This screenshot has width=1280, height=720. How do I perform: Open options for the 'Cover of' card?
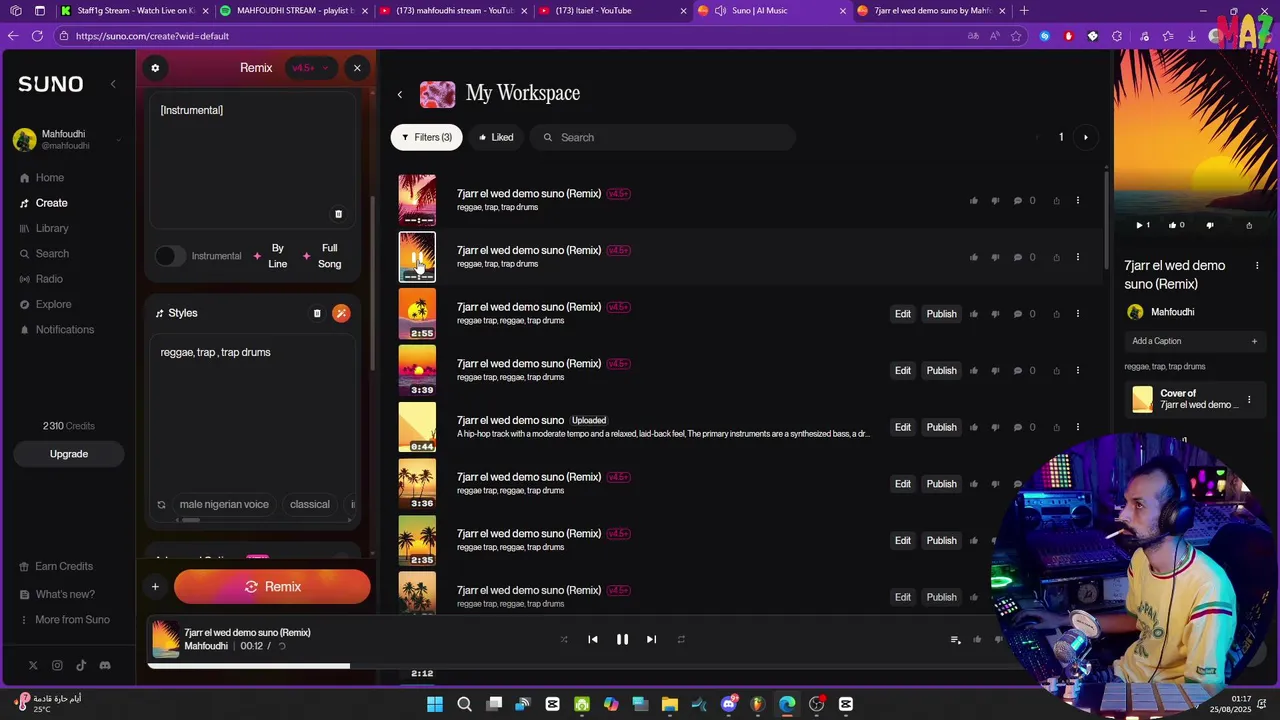coord(1249,400)
